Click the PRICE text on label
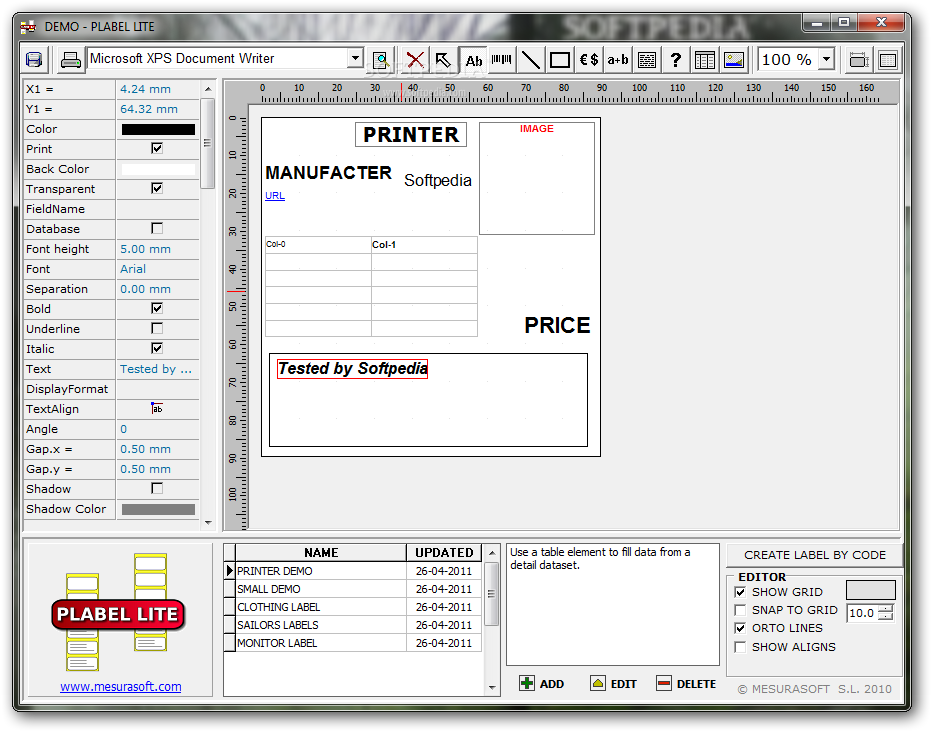The image size is (932, 732). point(557,325)
